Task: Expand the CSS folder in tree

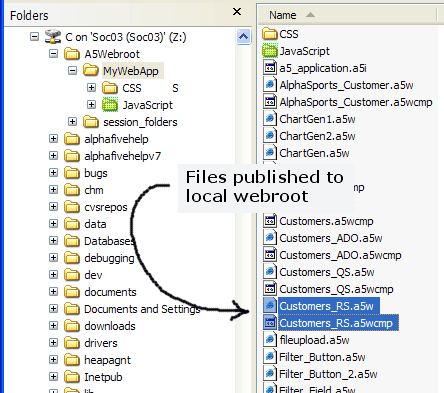Action: click(91, 87)
